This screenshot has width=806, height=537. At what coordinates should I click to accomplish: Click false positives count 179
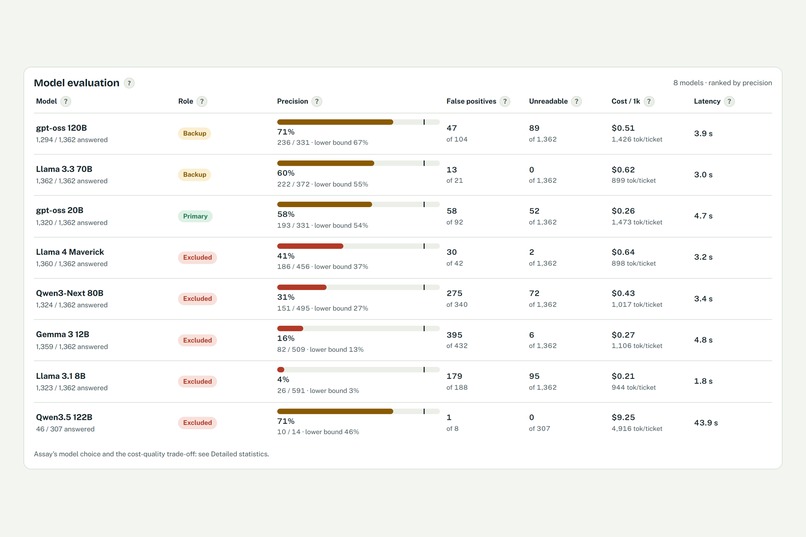tap(454, 376)
